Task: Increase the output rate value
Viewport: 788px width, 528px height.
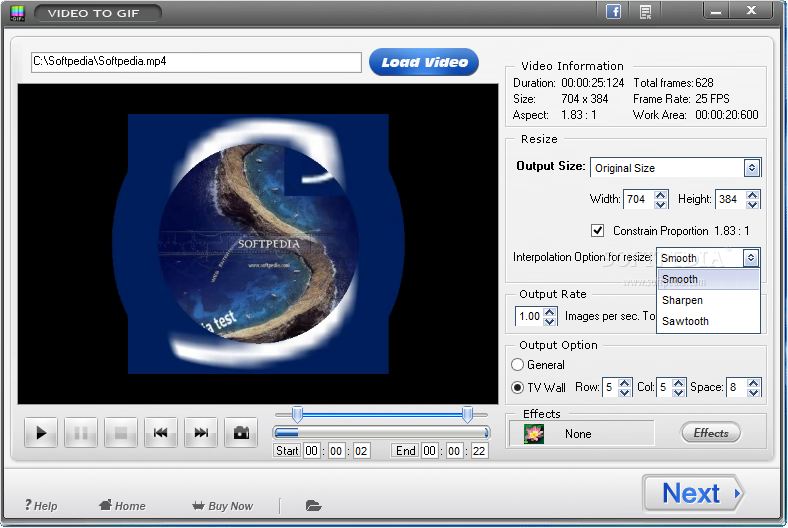Action: click(x=550, y=312)
